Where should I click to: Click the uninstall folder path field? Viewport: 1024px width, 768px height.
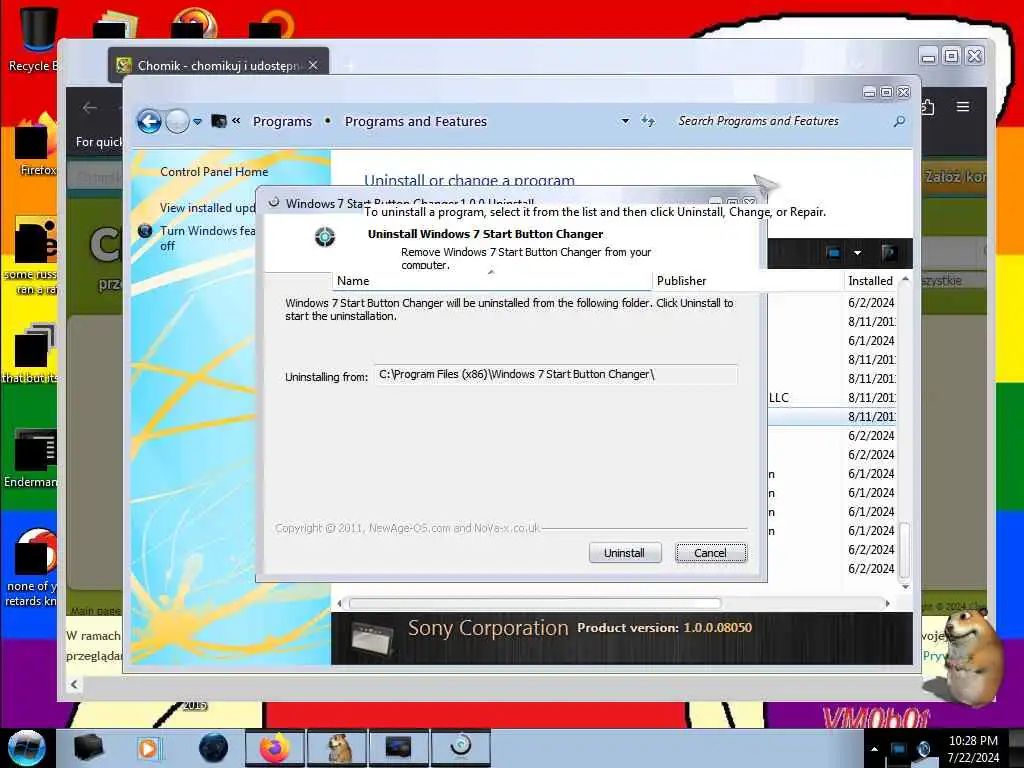556,374
